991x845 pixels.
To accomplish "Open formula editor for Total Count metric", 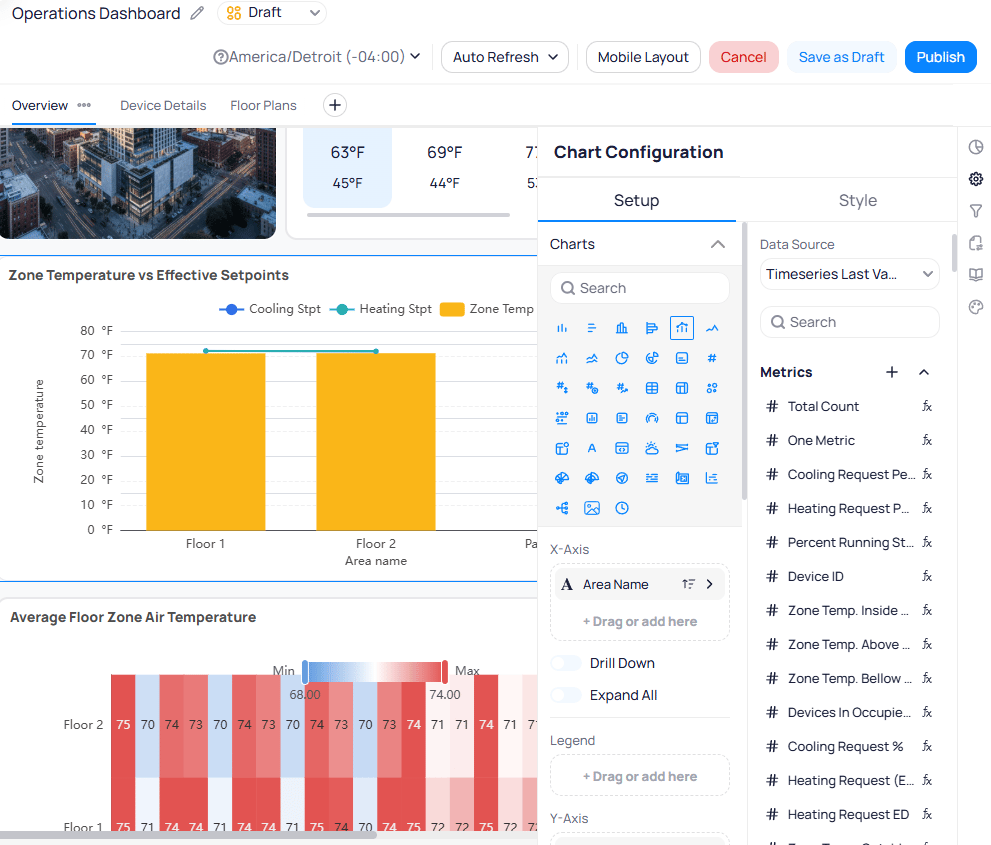I will coord(927,406).
